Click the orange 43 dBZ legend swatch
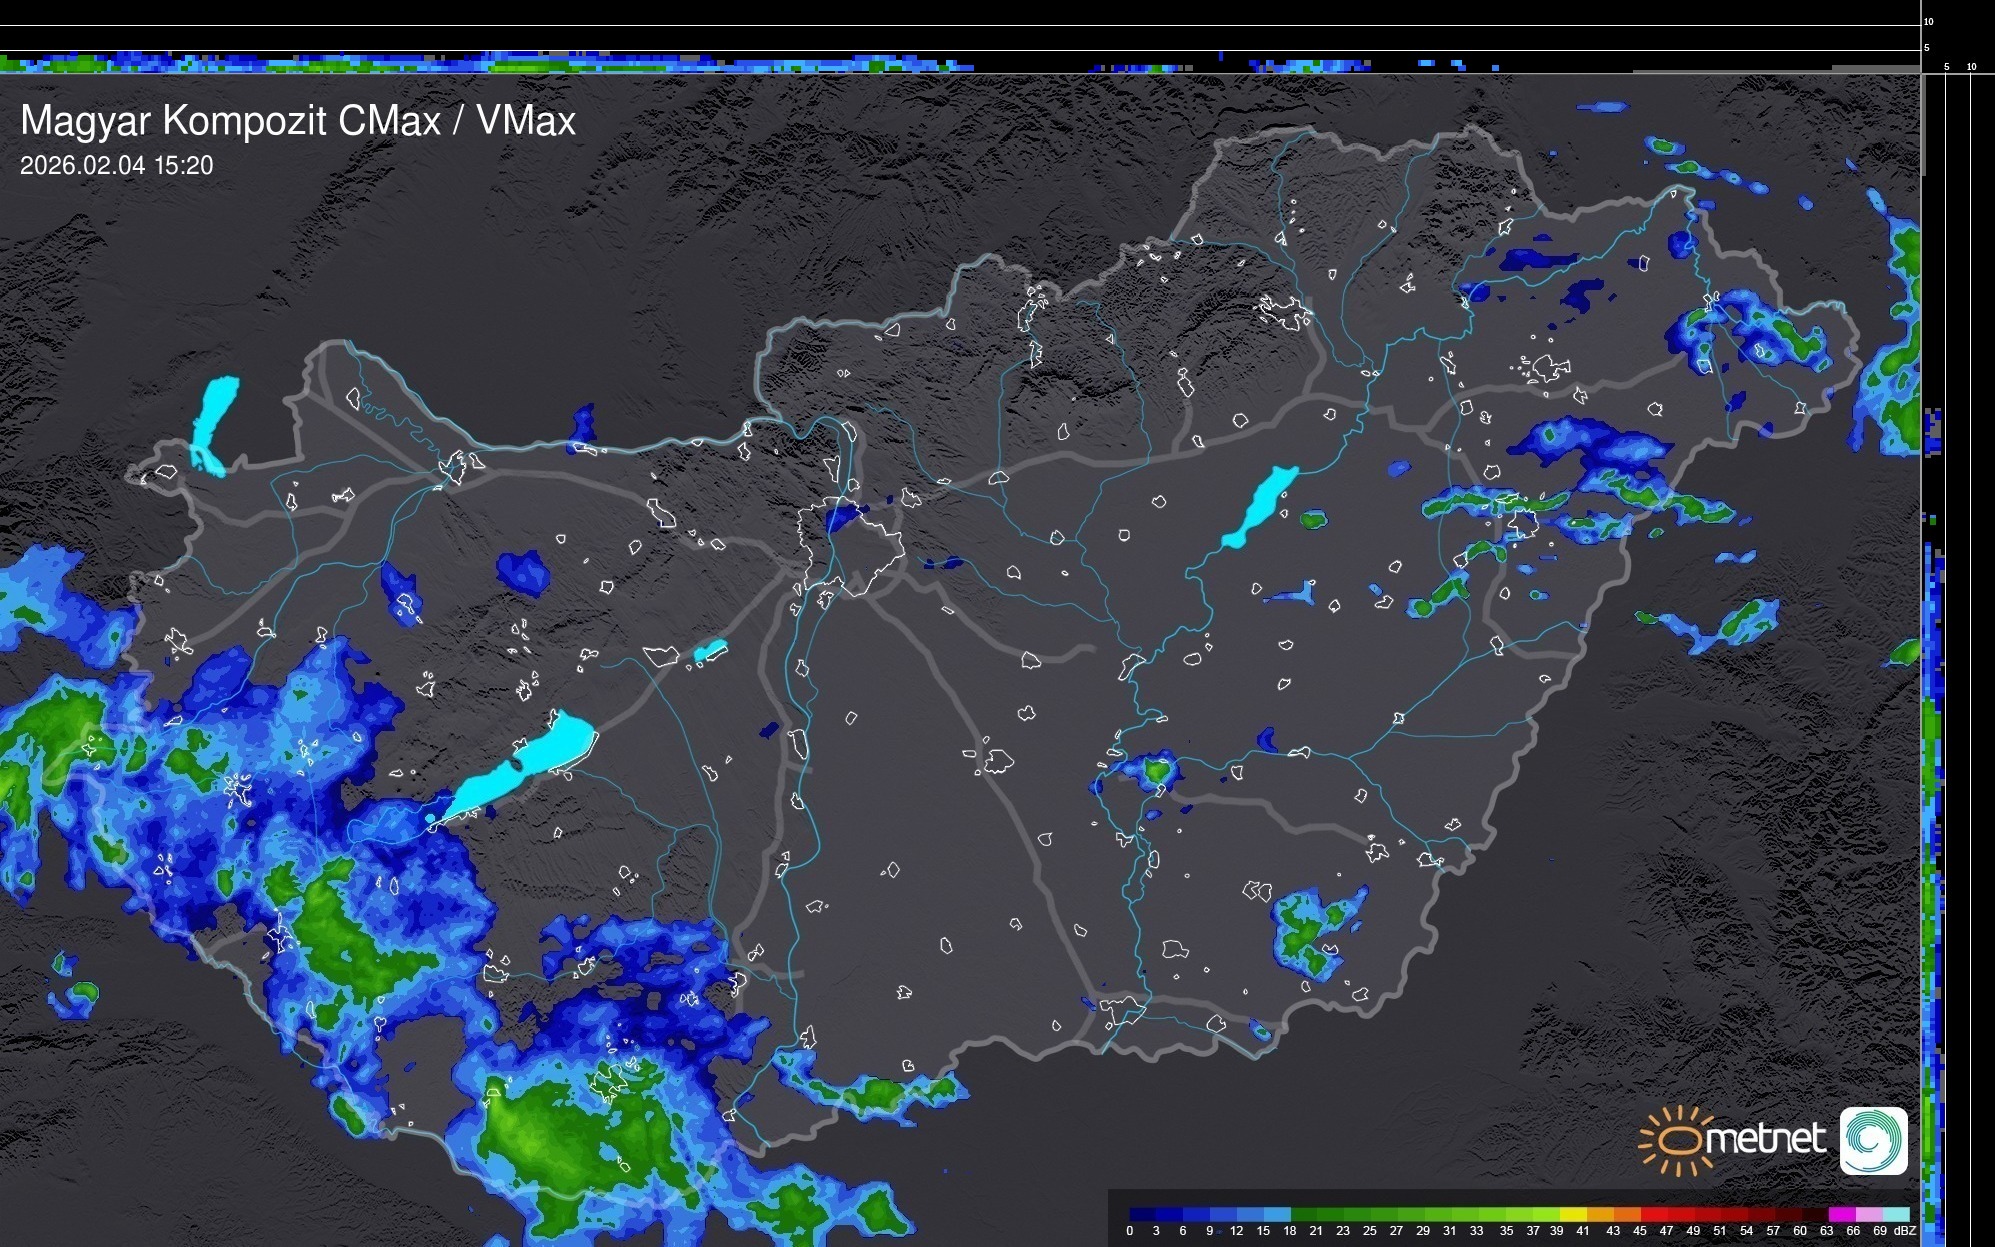Image resolution: width=1995 pixels, height=1247 pixels. [x=1627, y=1214]
